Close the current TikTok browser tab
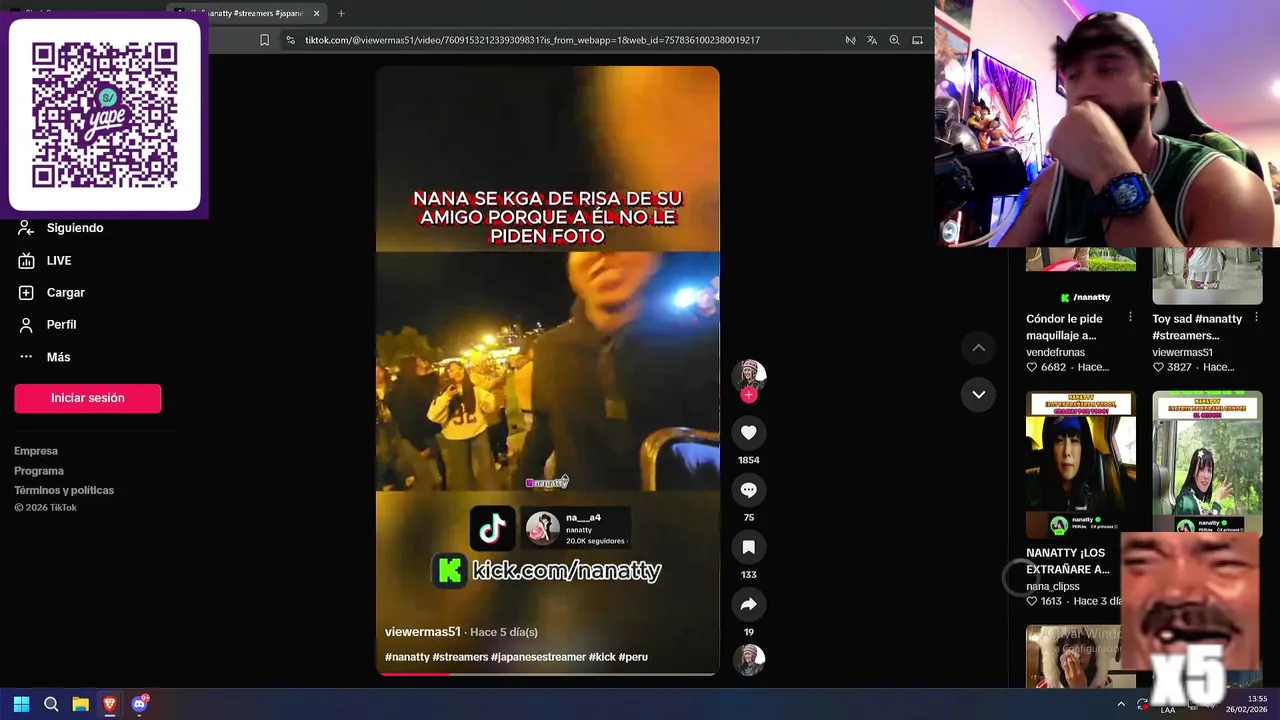 pos(316,13)
